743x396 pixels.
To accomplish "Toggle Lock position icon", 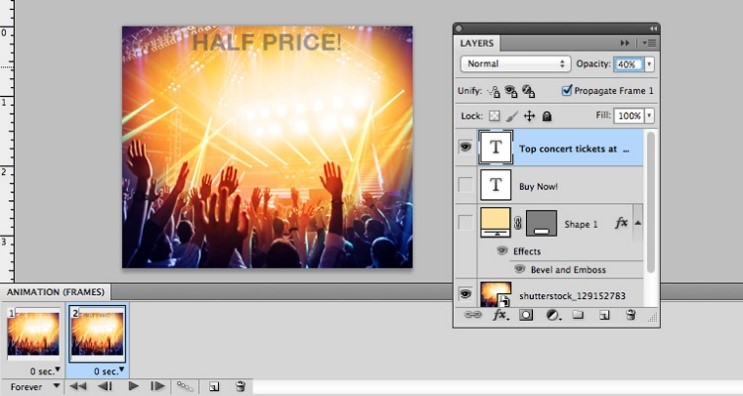I will coord(529,116).
